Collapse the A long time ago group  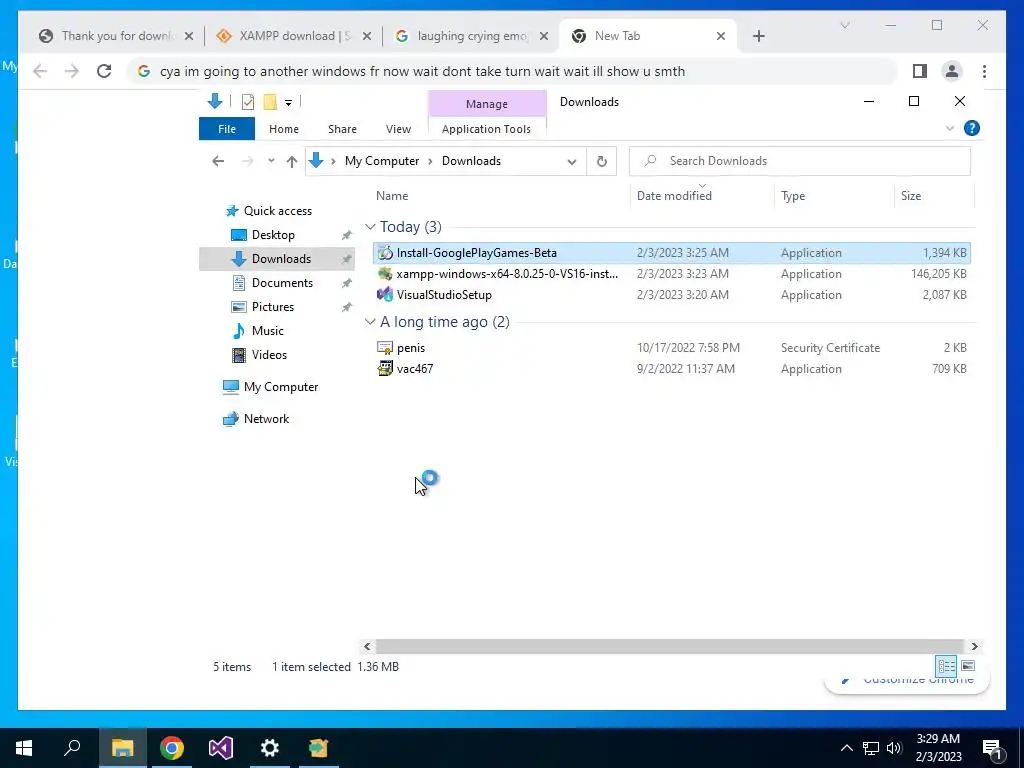pos(370,322)
